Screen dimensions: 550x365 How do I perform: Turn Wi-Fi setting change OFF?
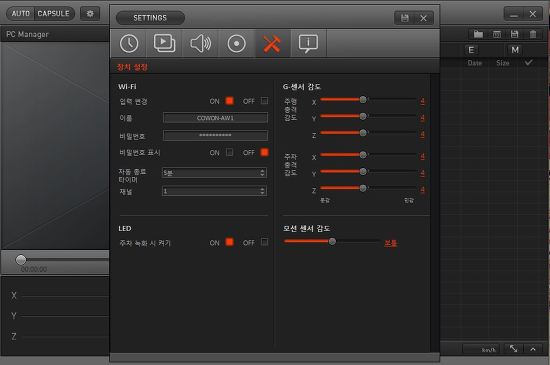(x=264, y=101)
